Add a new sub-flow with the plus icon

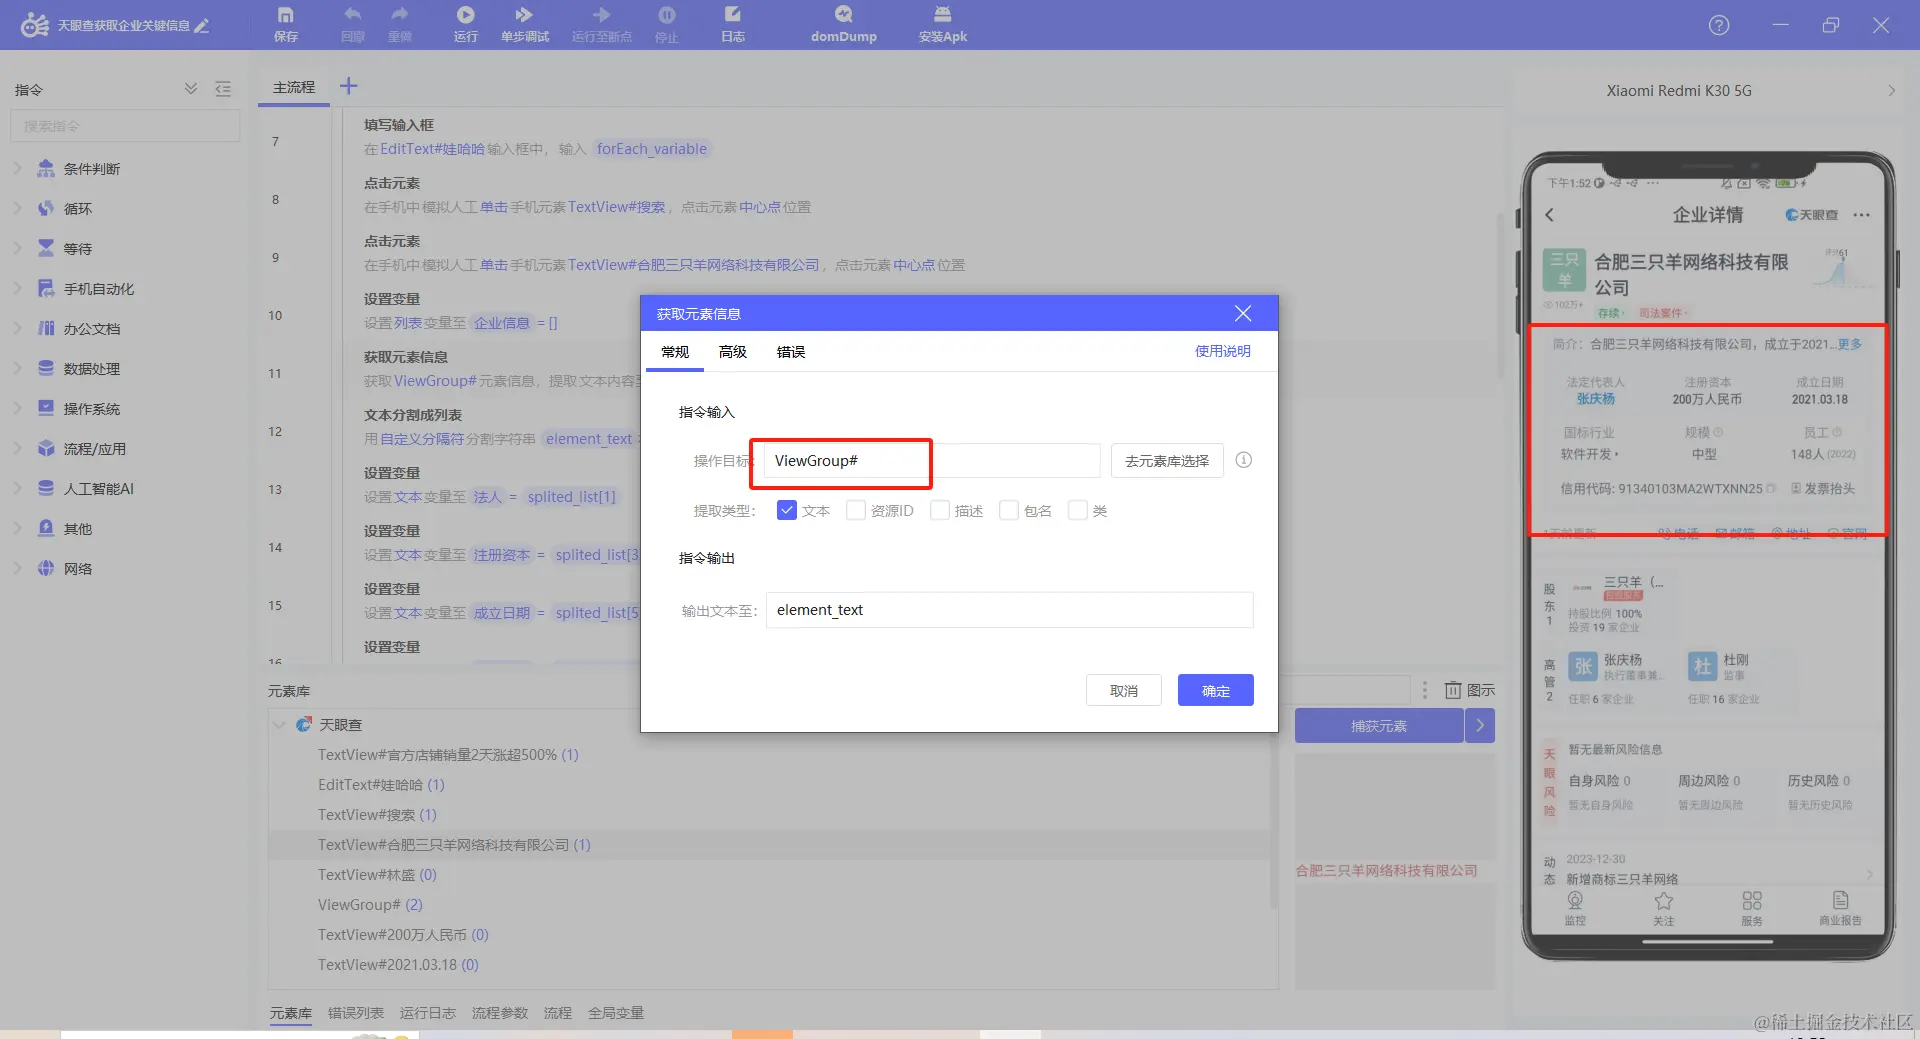click(x=348, y=87)
